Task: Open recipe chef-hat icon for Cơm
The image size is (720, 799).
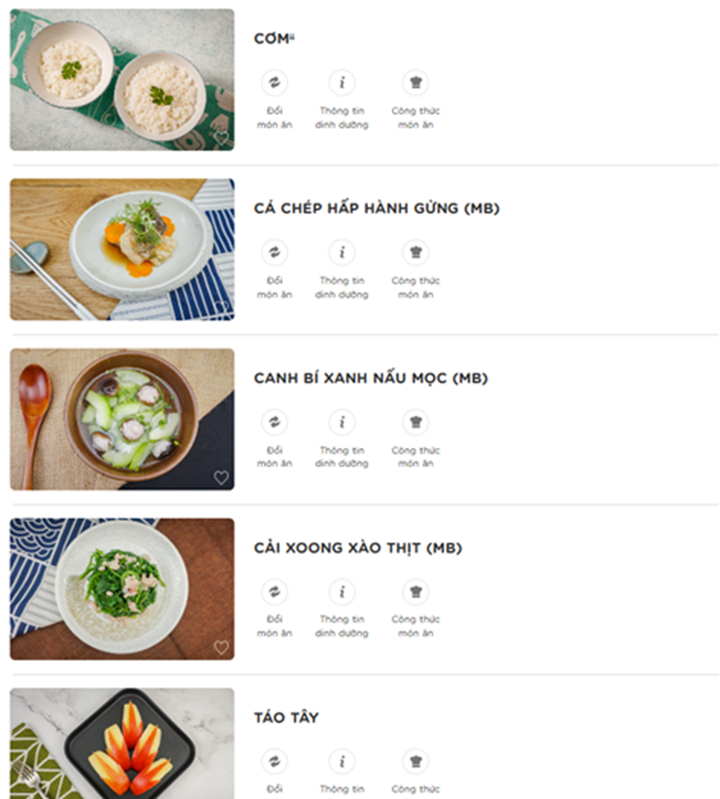Action: click(x=415, y=83)
